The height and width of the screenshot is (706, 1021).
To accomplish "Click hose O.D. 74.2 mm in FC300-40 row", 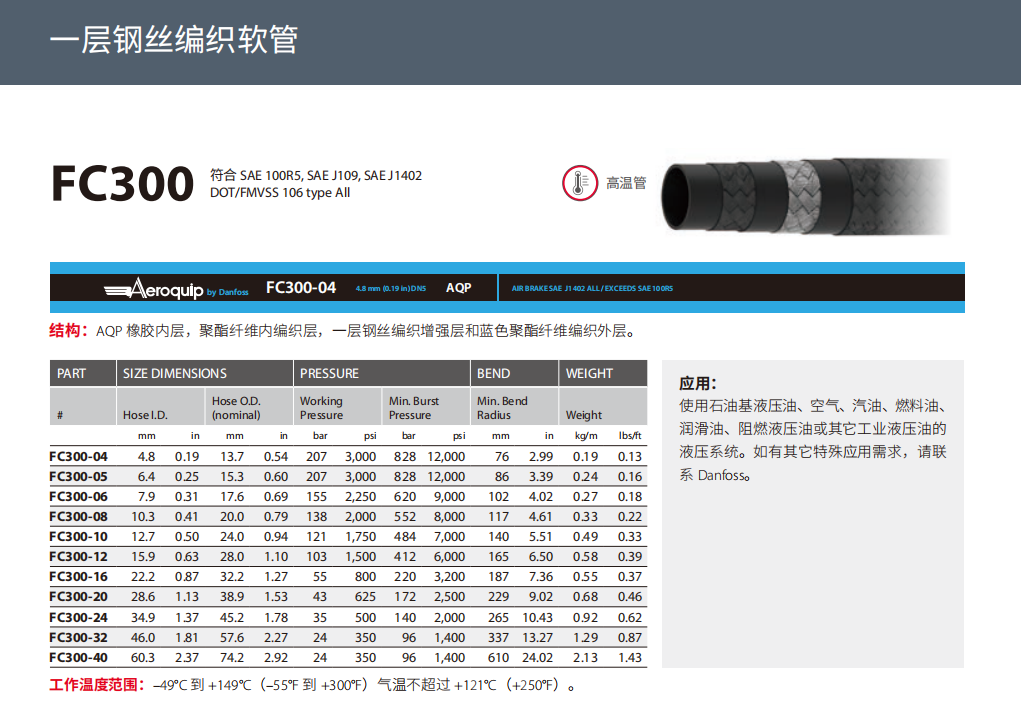I will pyautogui.click(x=232, y=658).
